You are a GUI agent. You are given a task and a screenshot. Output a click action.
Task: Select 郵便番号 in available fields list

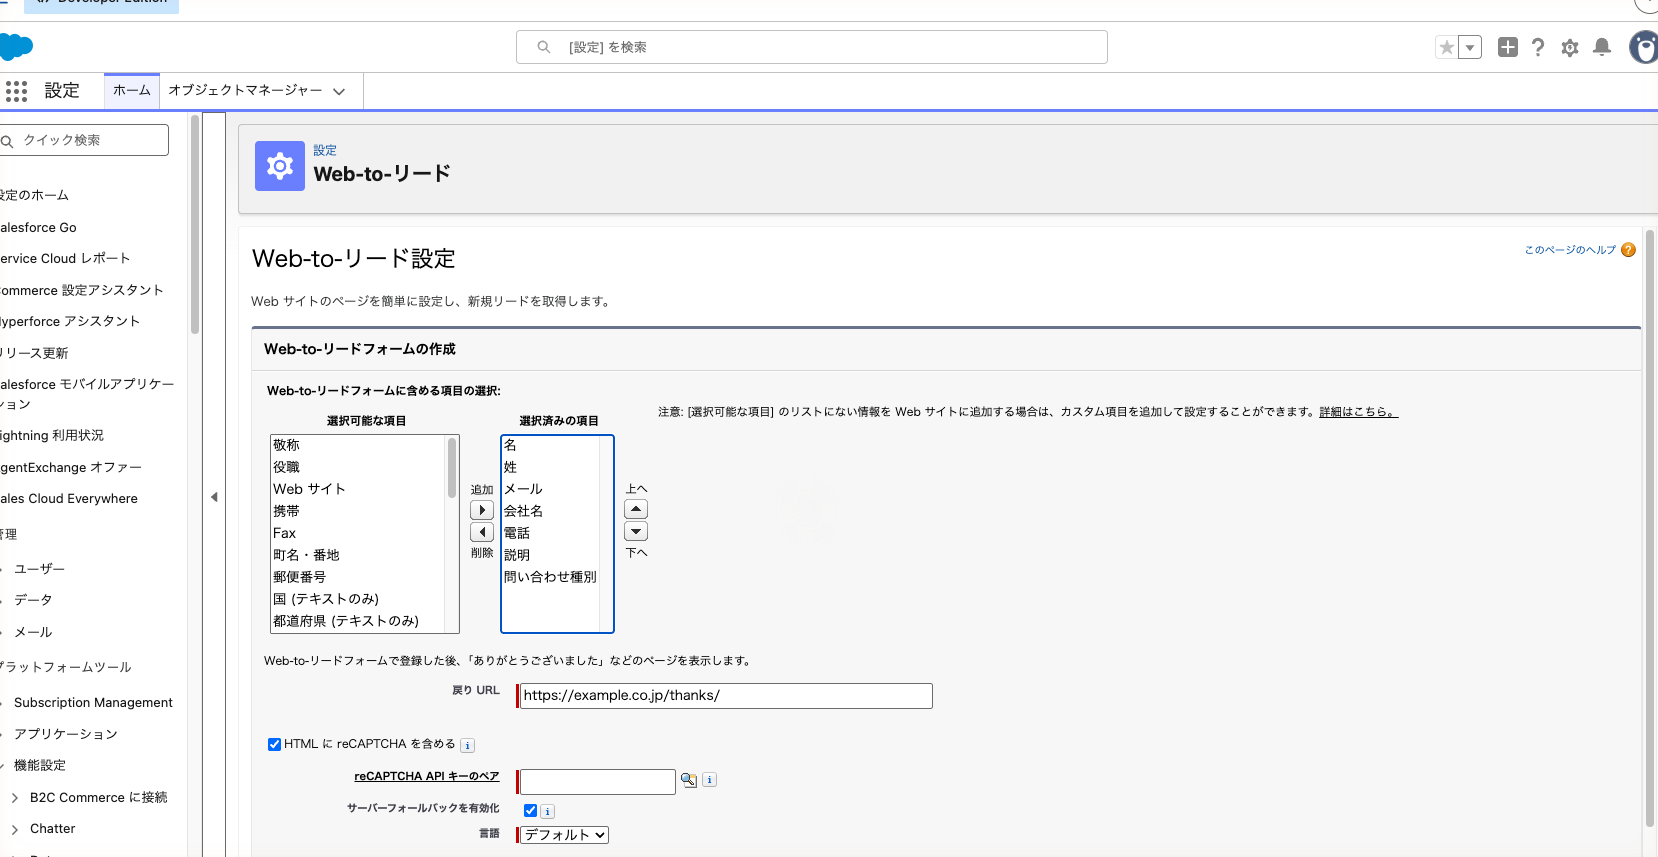tap(358, 577)
